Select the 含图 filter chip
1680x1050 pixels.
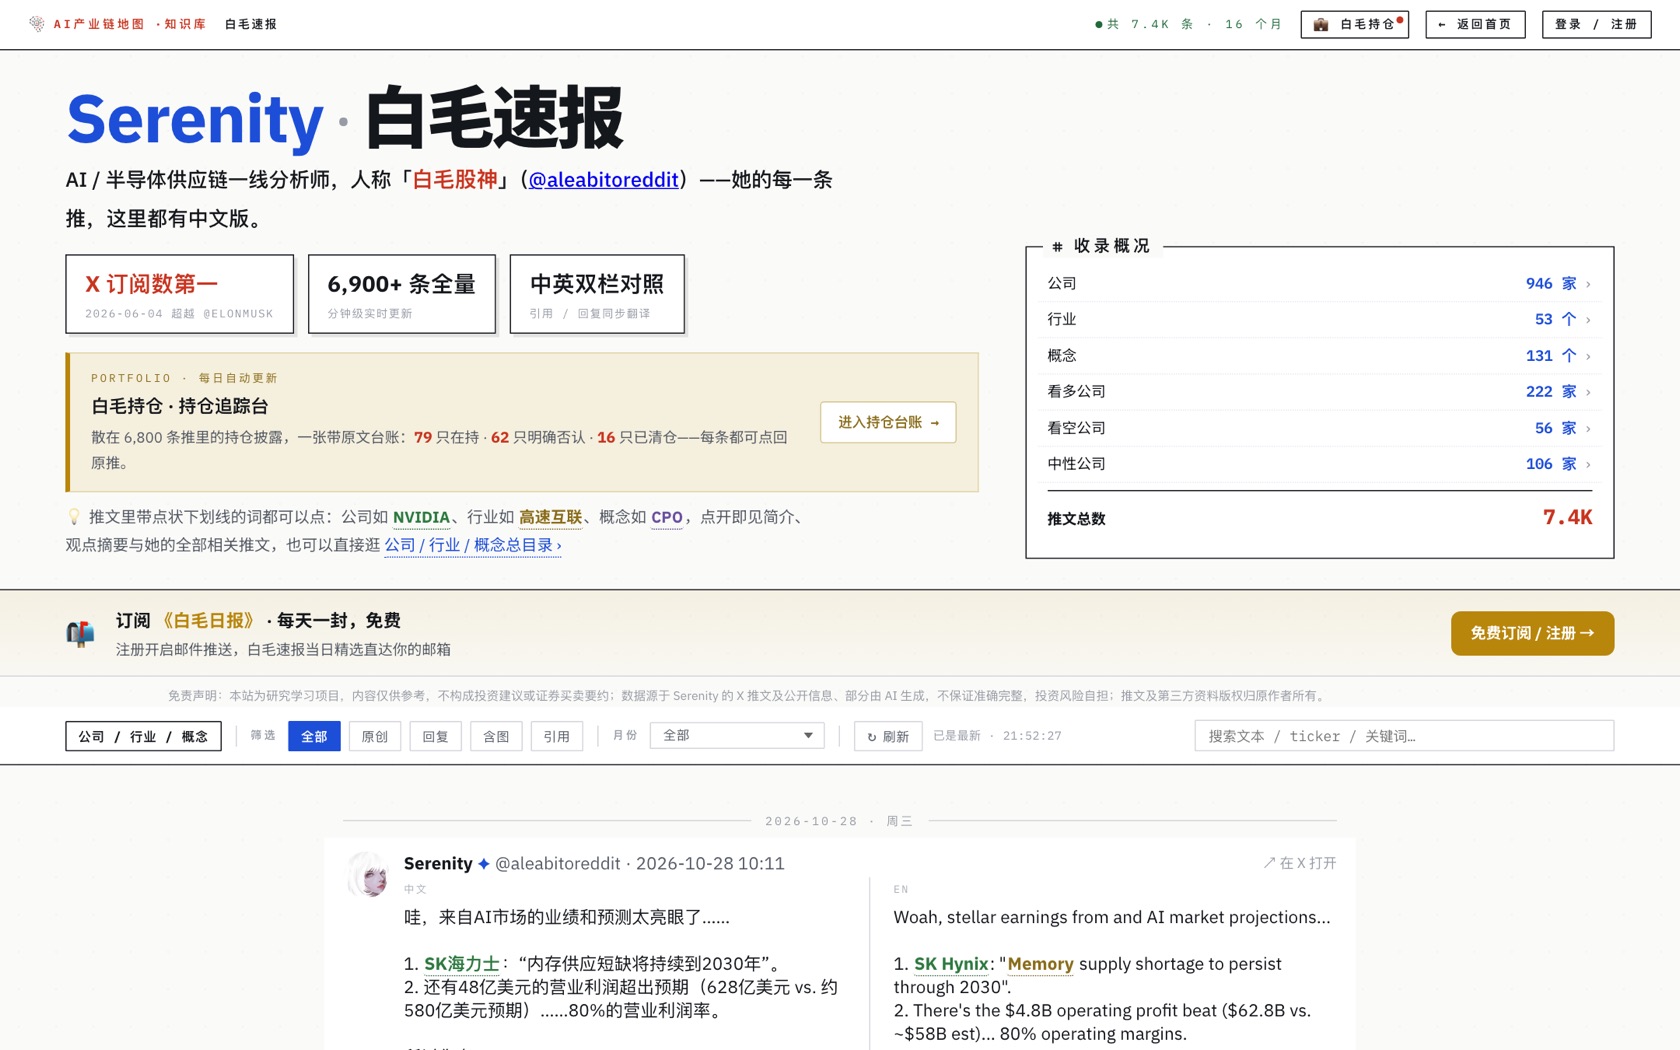click(x=496, y=736)
